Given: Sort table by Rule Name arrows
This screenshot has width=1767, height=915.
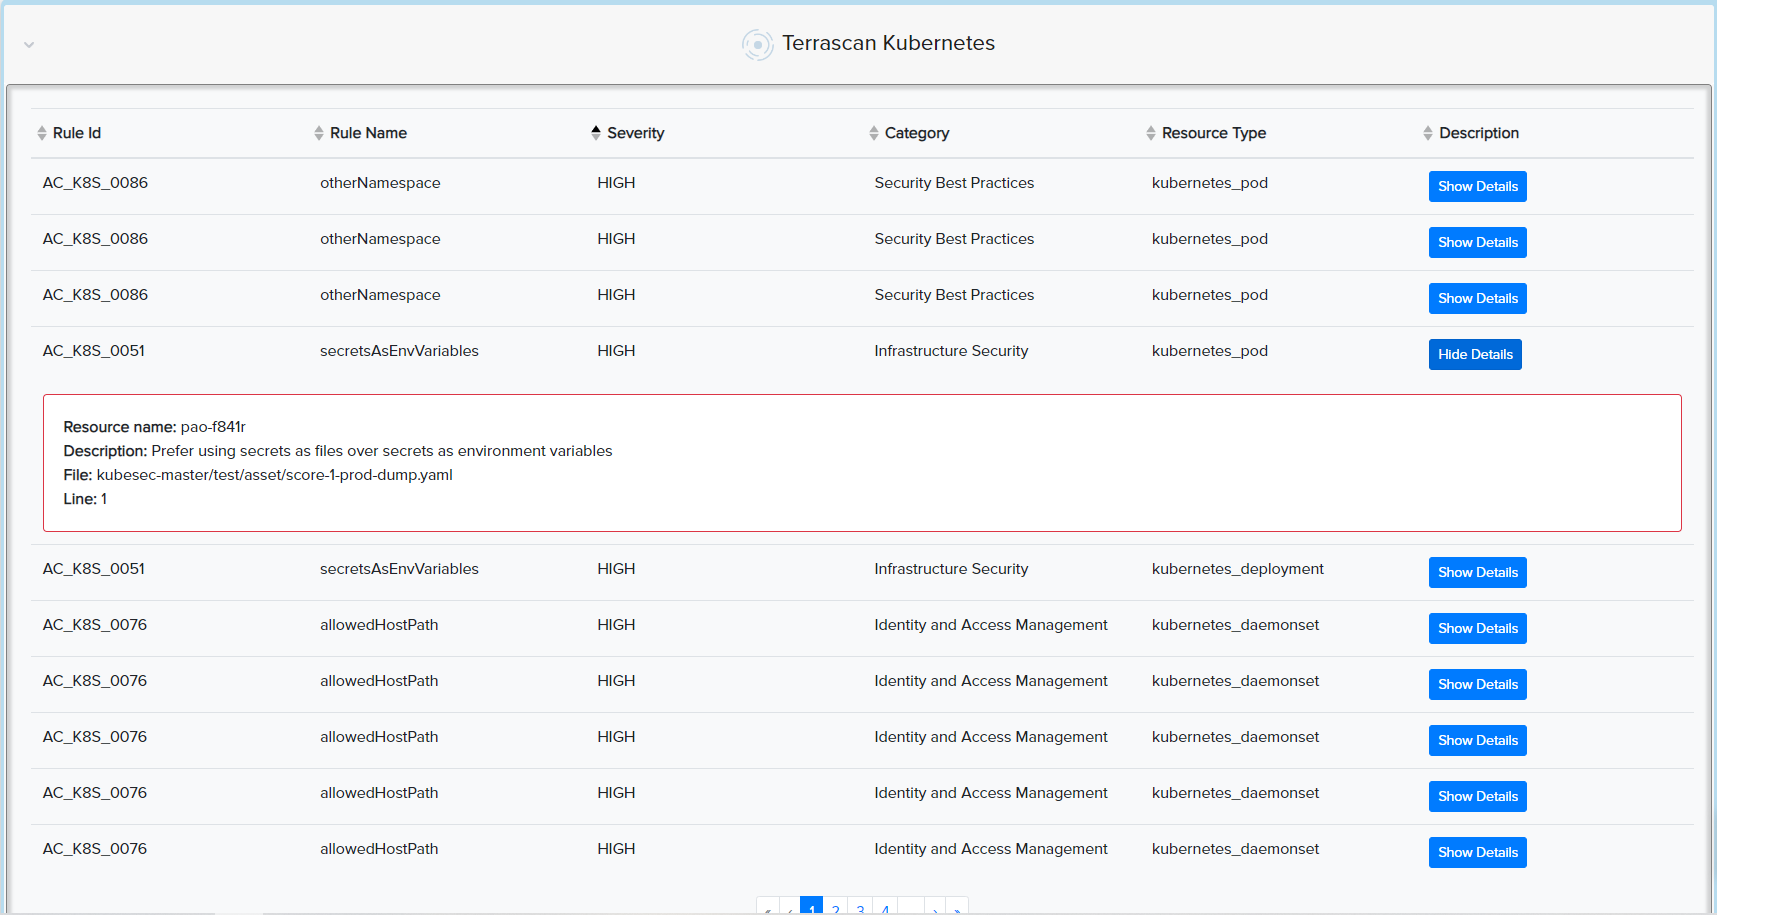Looking at the screenshot, I should click(319, 133).
